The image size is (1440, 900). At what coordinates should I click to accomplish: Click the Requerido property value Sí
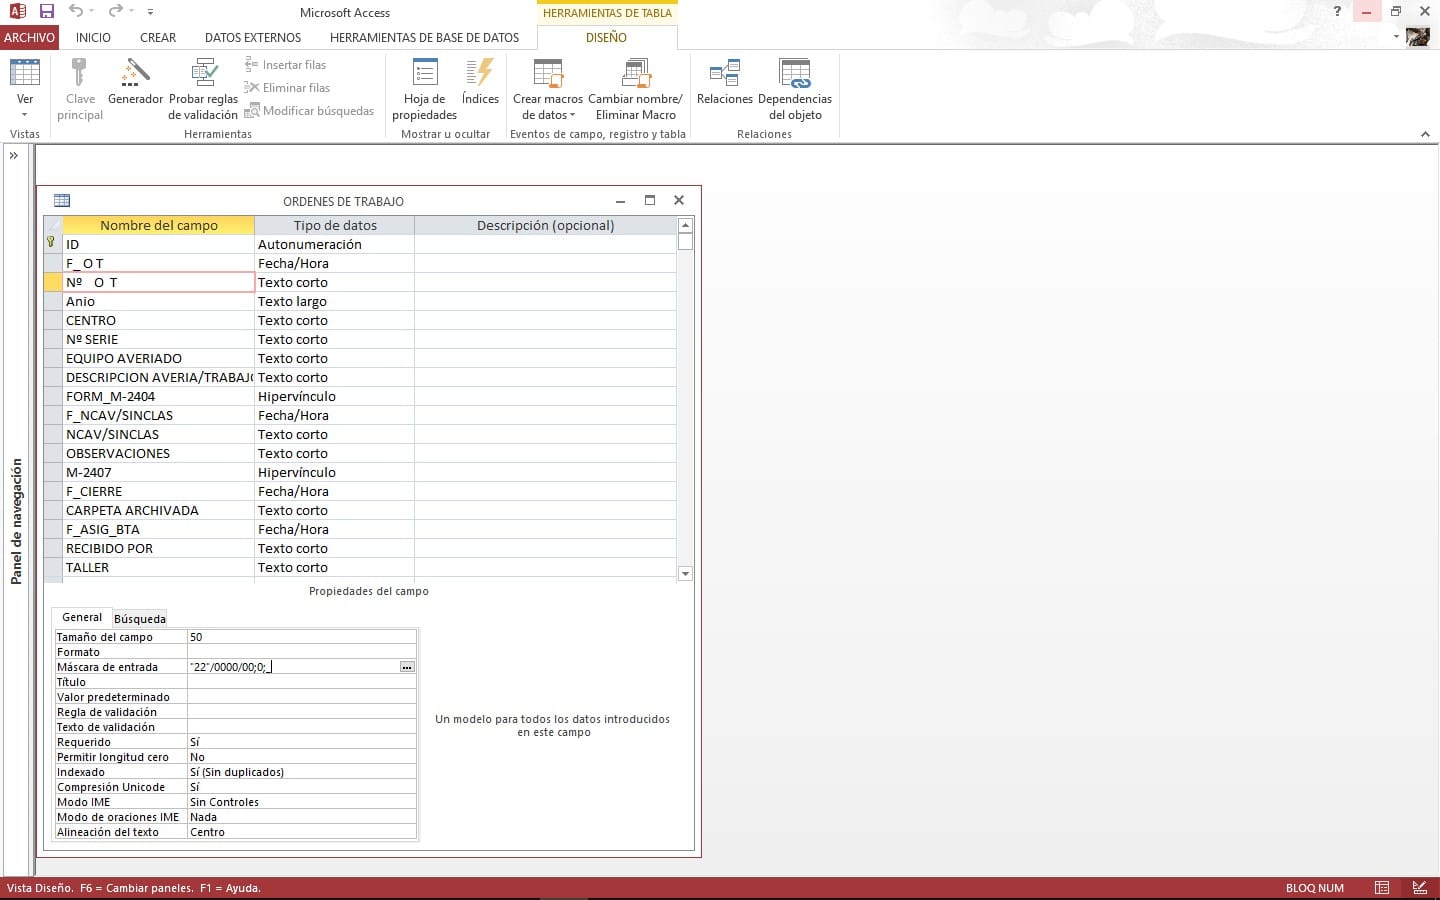(x=301, y=742)
